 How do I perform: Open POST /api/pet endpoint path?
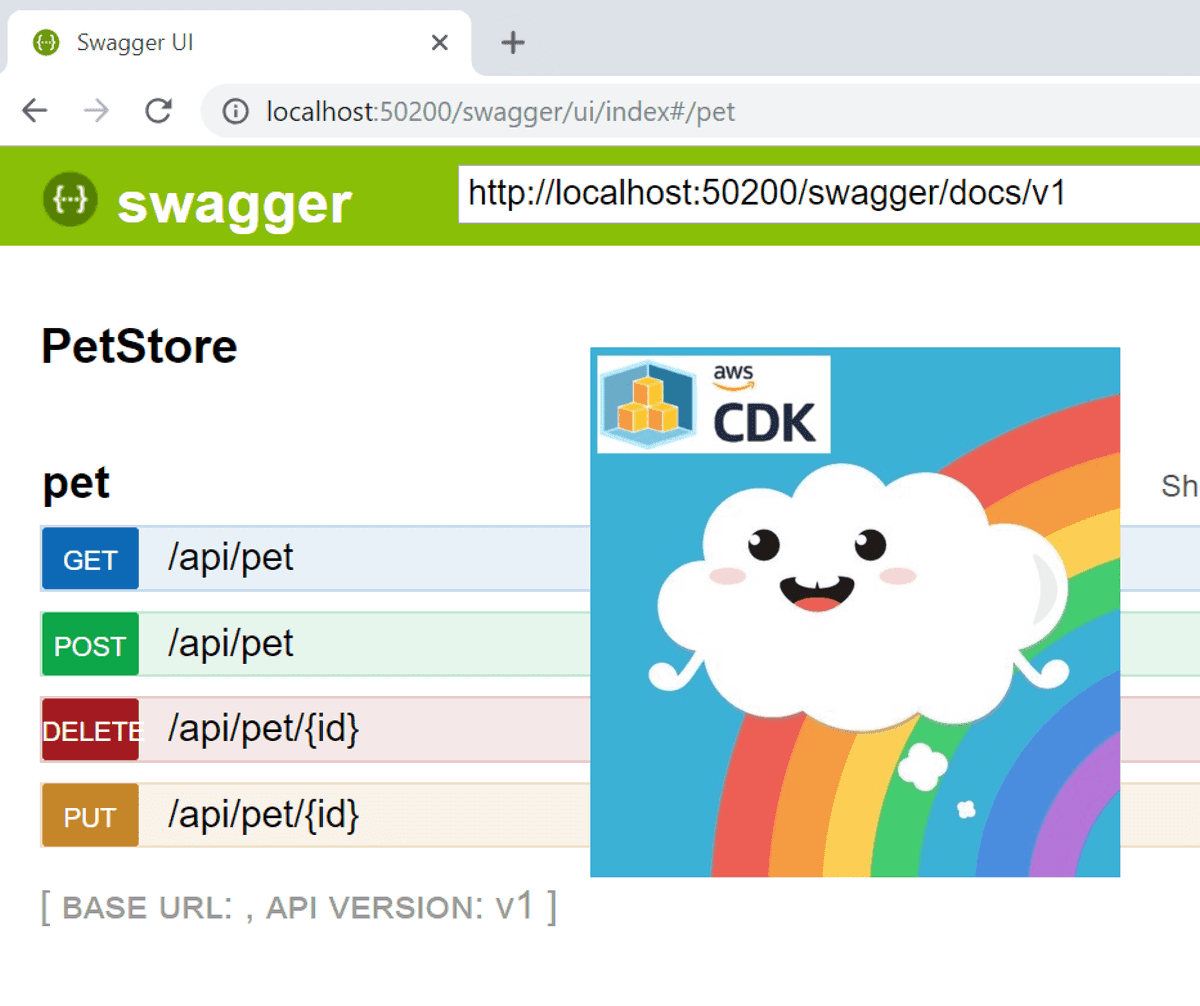pyautogui.click(x=231, y=643)
